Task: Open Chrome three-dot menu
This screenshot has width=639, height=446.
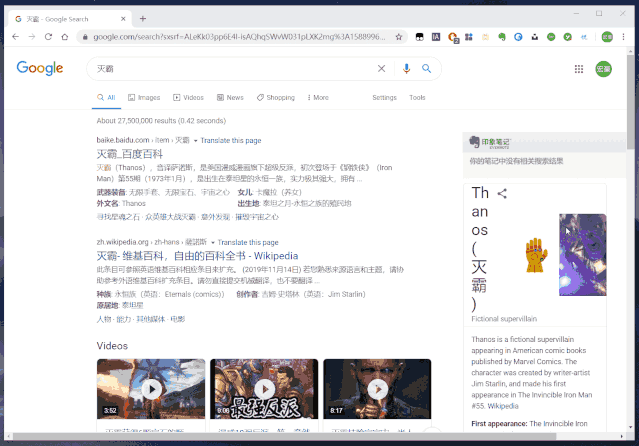Action: 623,37
